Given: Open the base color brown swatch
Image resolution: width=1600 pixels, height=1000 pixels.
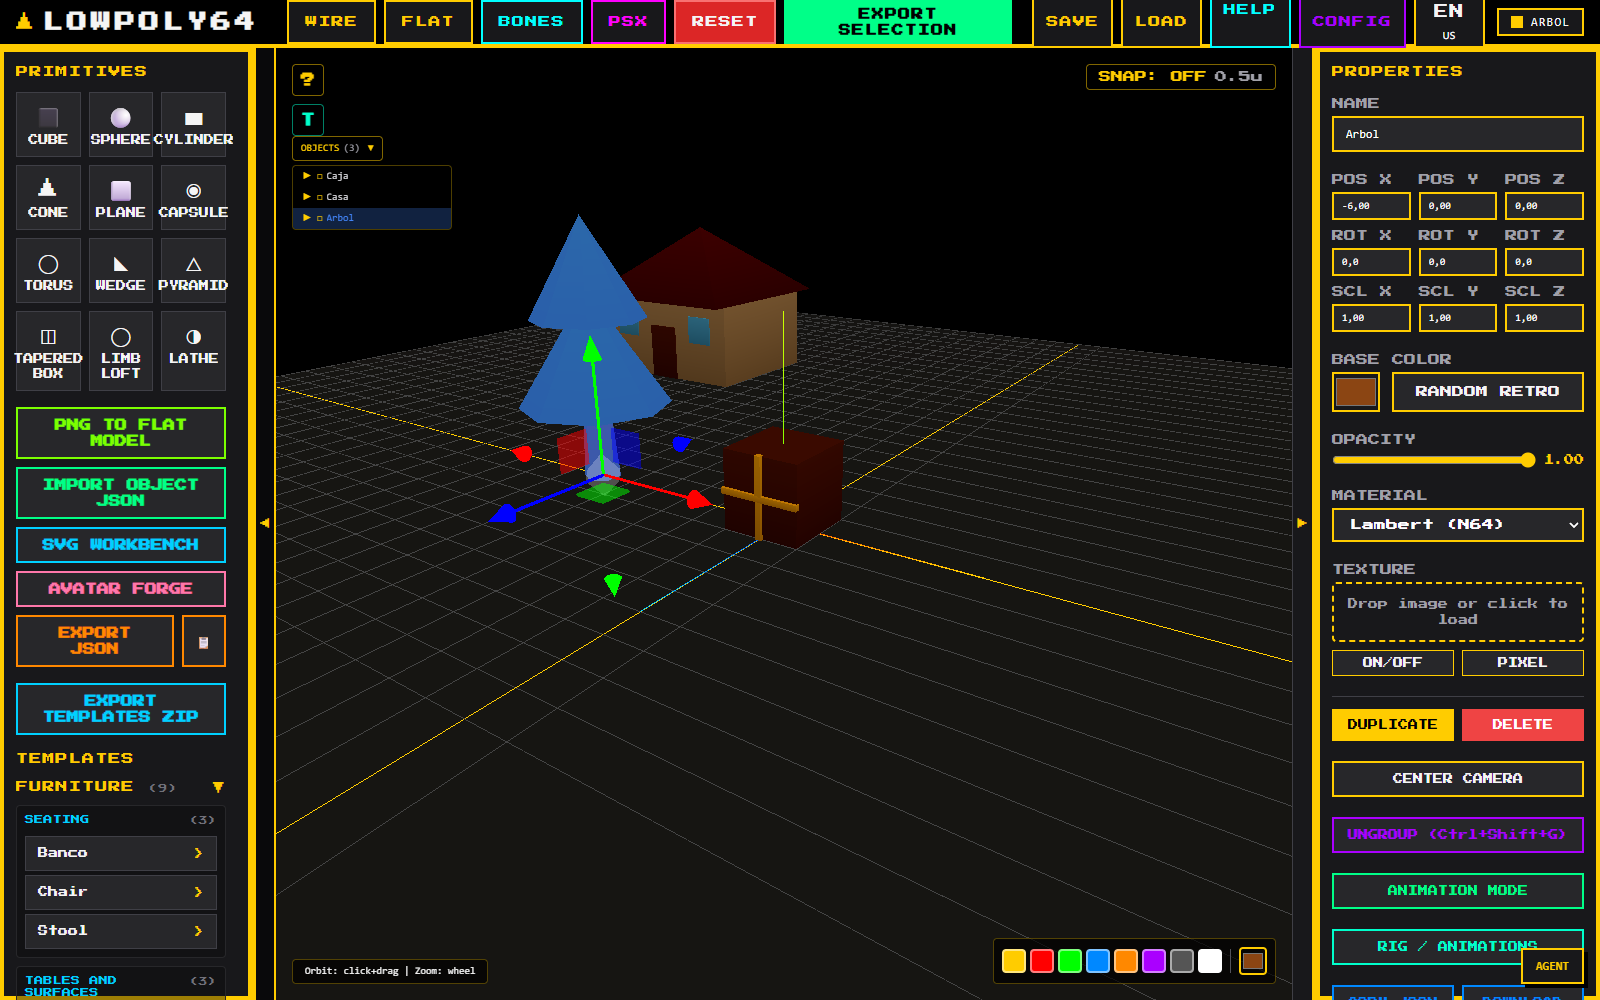Looking at the screenshot, I should (x=1356, y=392).
